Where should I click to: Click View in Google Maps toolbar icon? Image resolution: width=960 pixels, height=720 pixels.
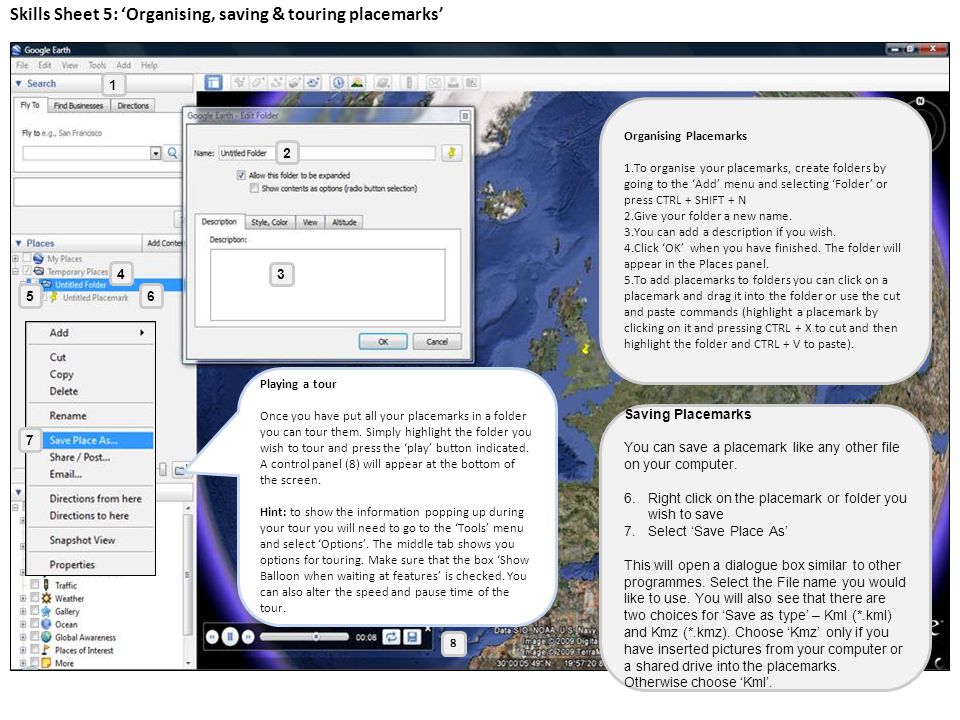pyautogui.click(x=471, y=83)
